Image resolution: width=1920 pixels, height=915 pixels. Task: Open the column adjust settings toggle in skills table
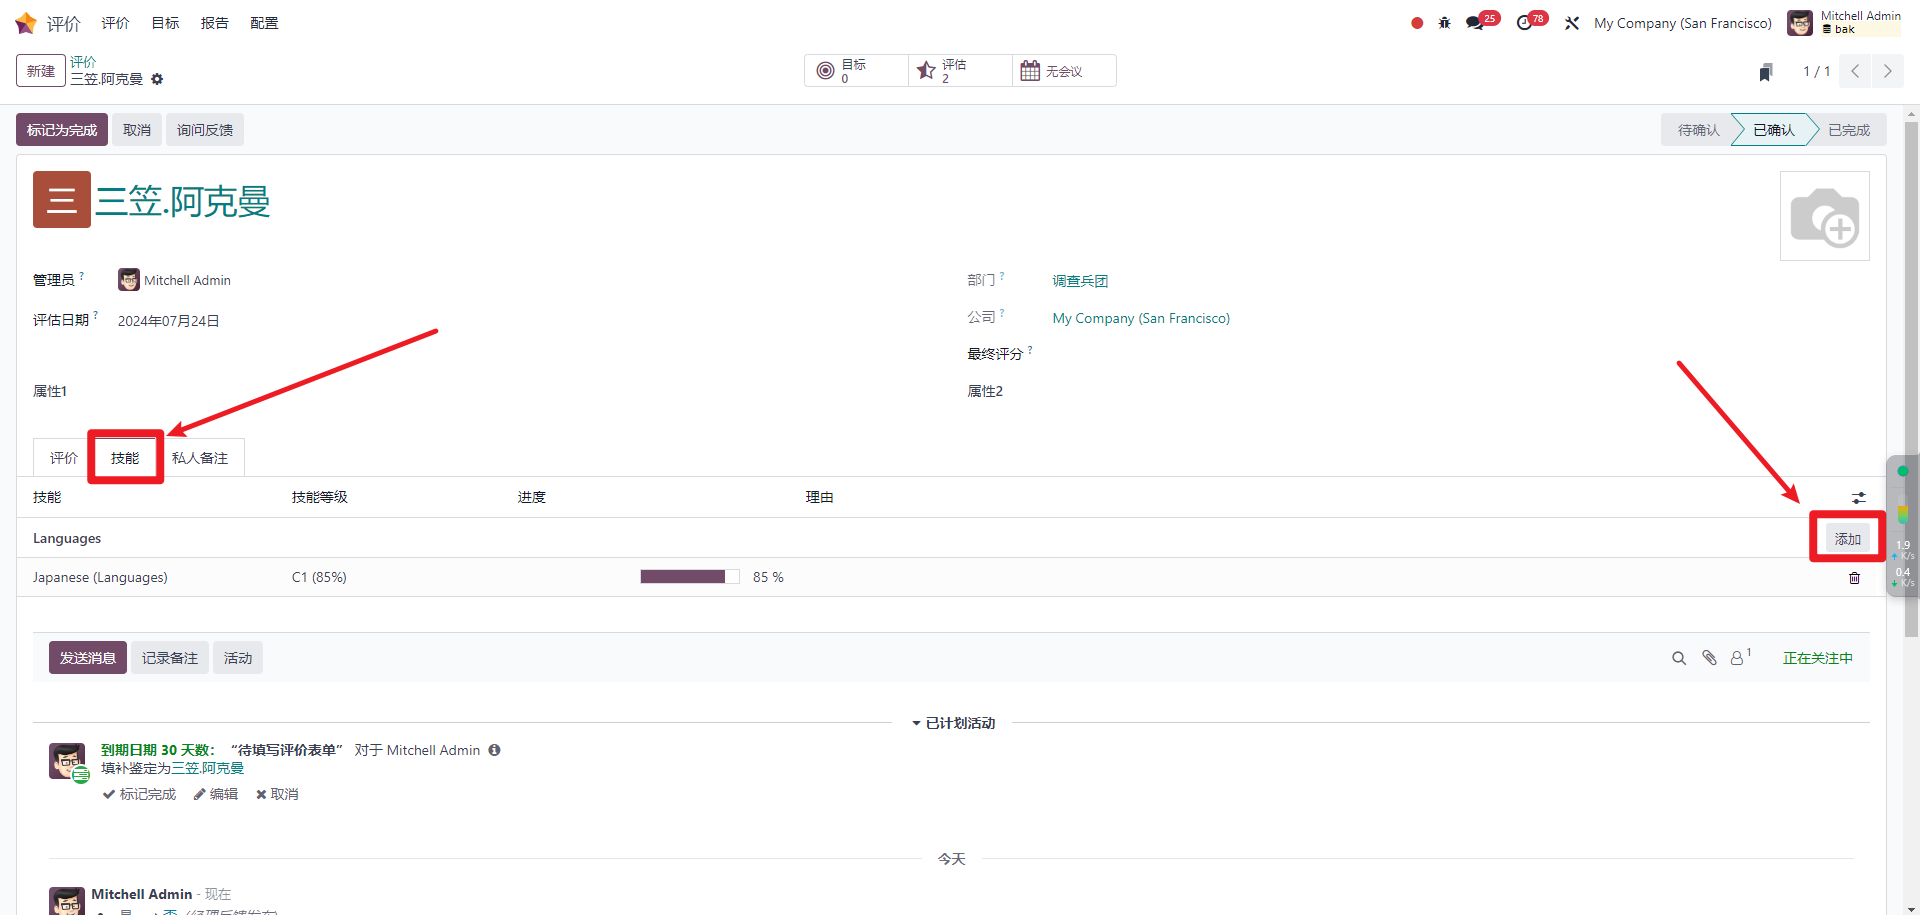tap(1858, 497)
